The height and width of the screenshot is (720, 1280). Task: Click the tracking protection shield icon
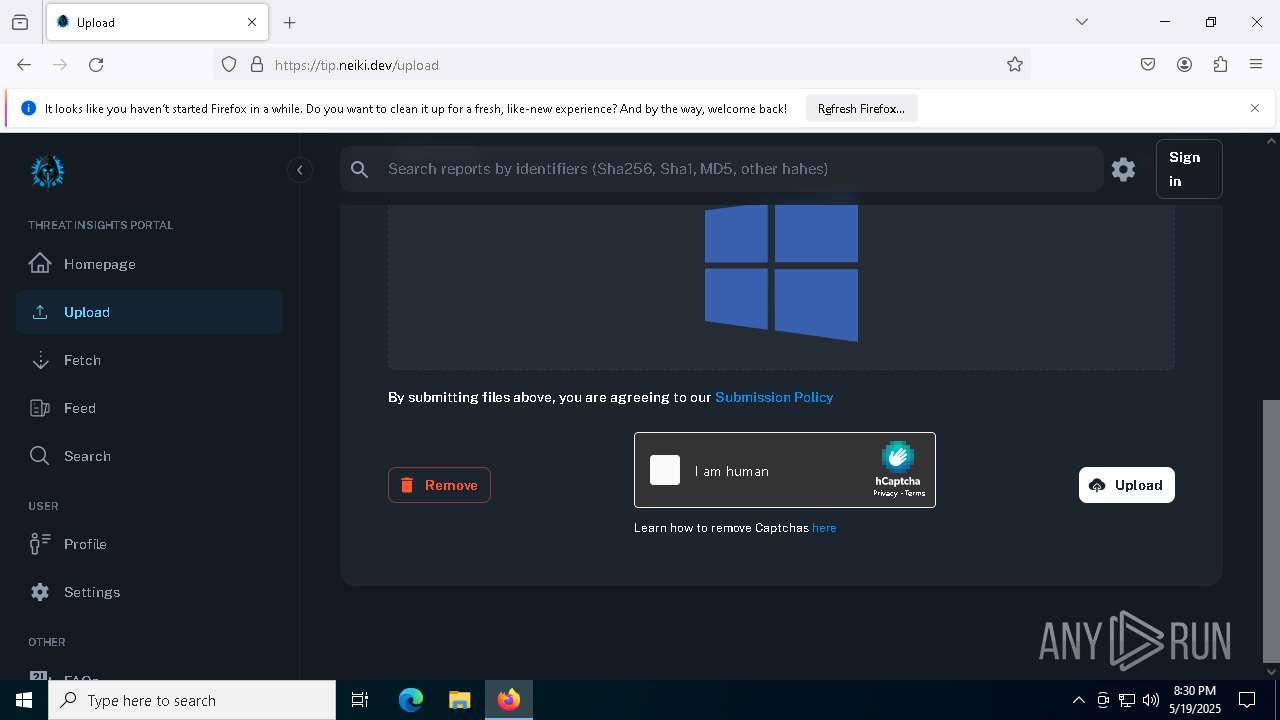coord(229,65)
